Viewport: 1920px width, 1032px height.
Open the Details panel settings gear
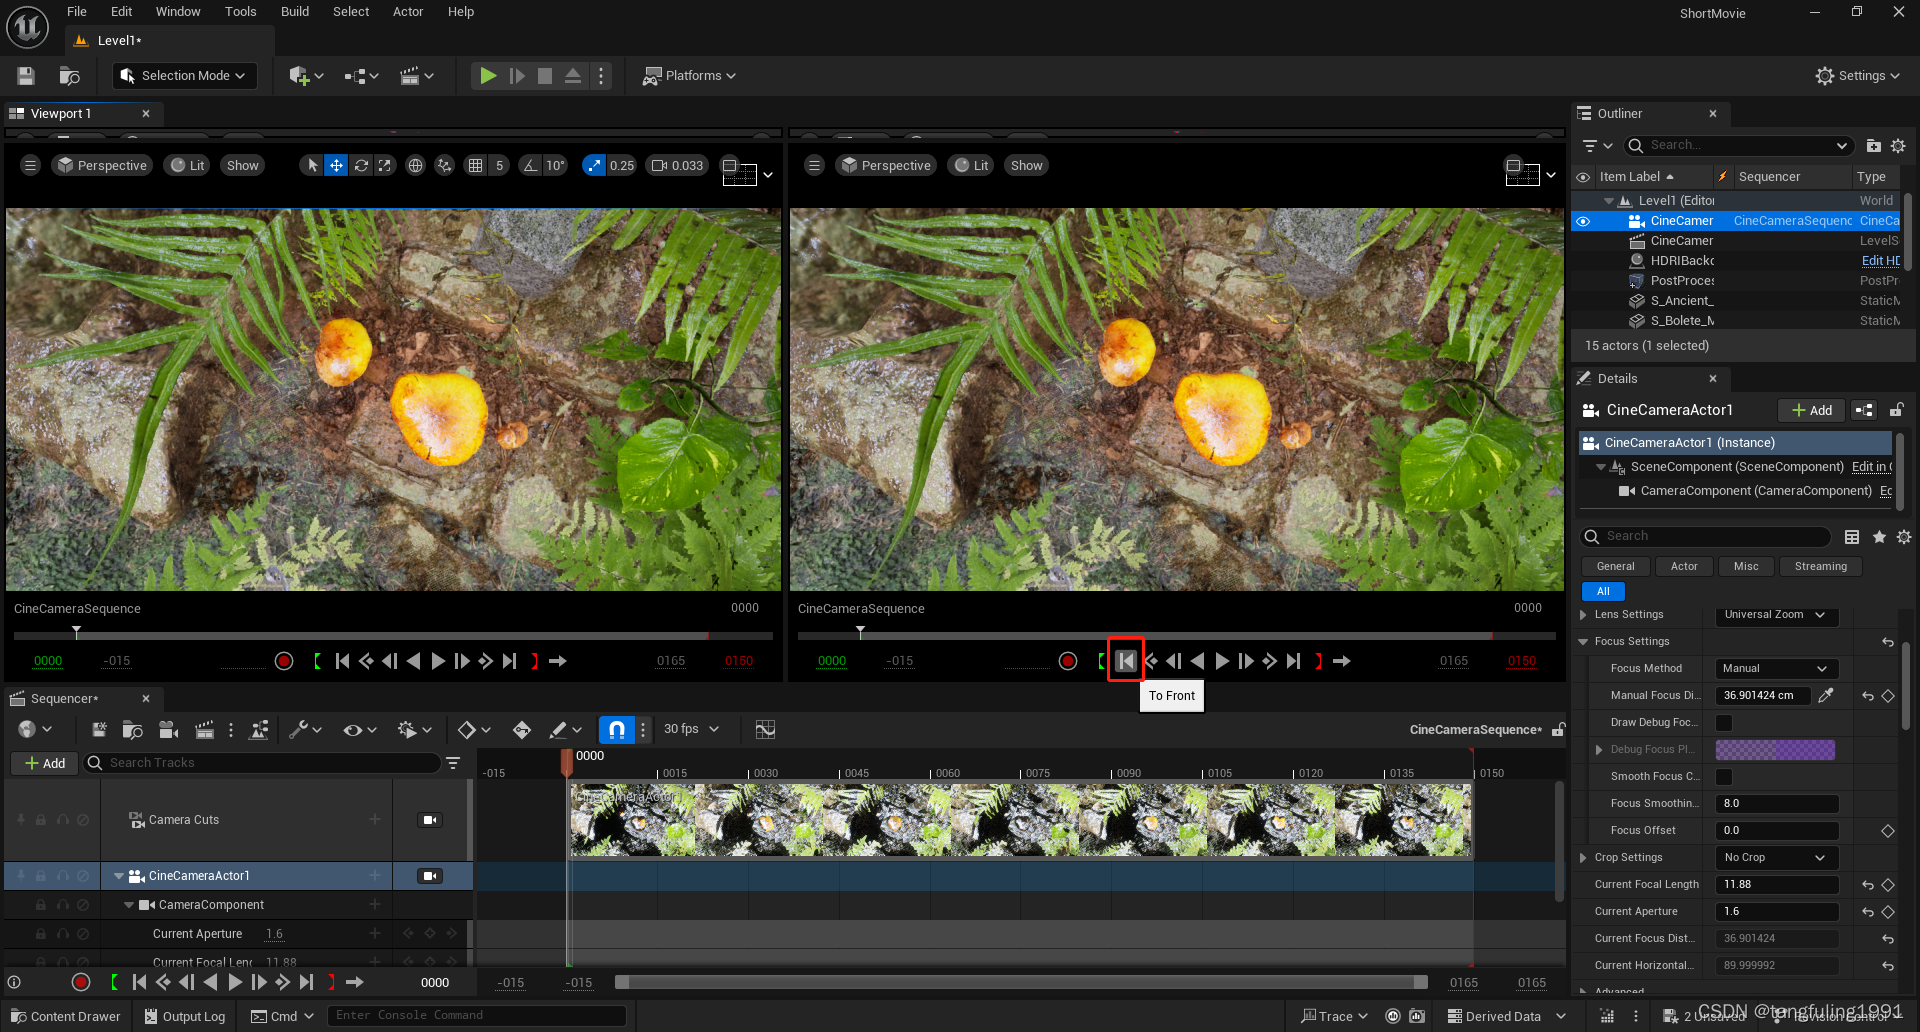(x=1904, y=537)
